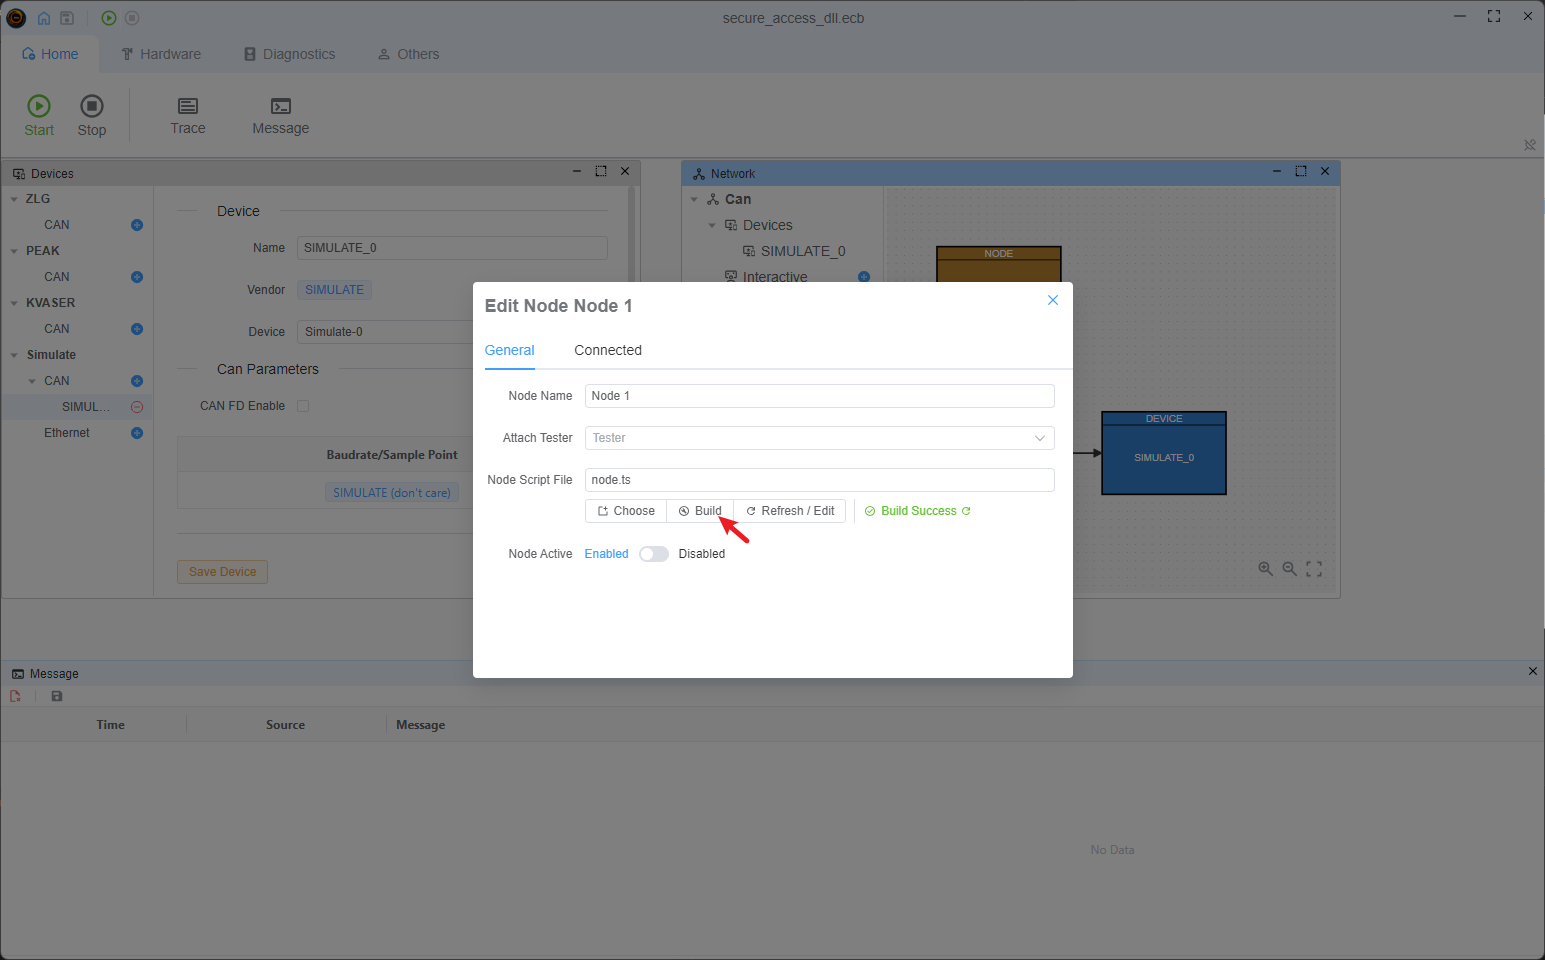Image resolution: width=1545 pixels, height=960 pixels.
Task: Select the blue DEVICE block in diagram
Action: point(1164,453)
